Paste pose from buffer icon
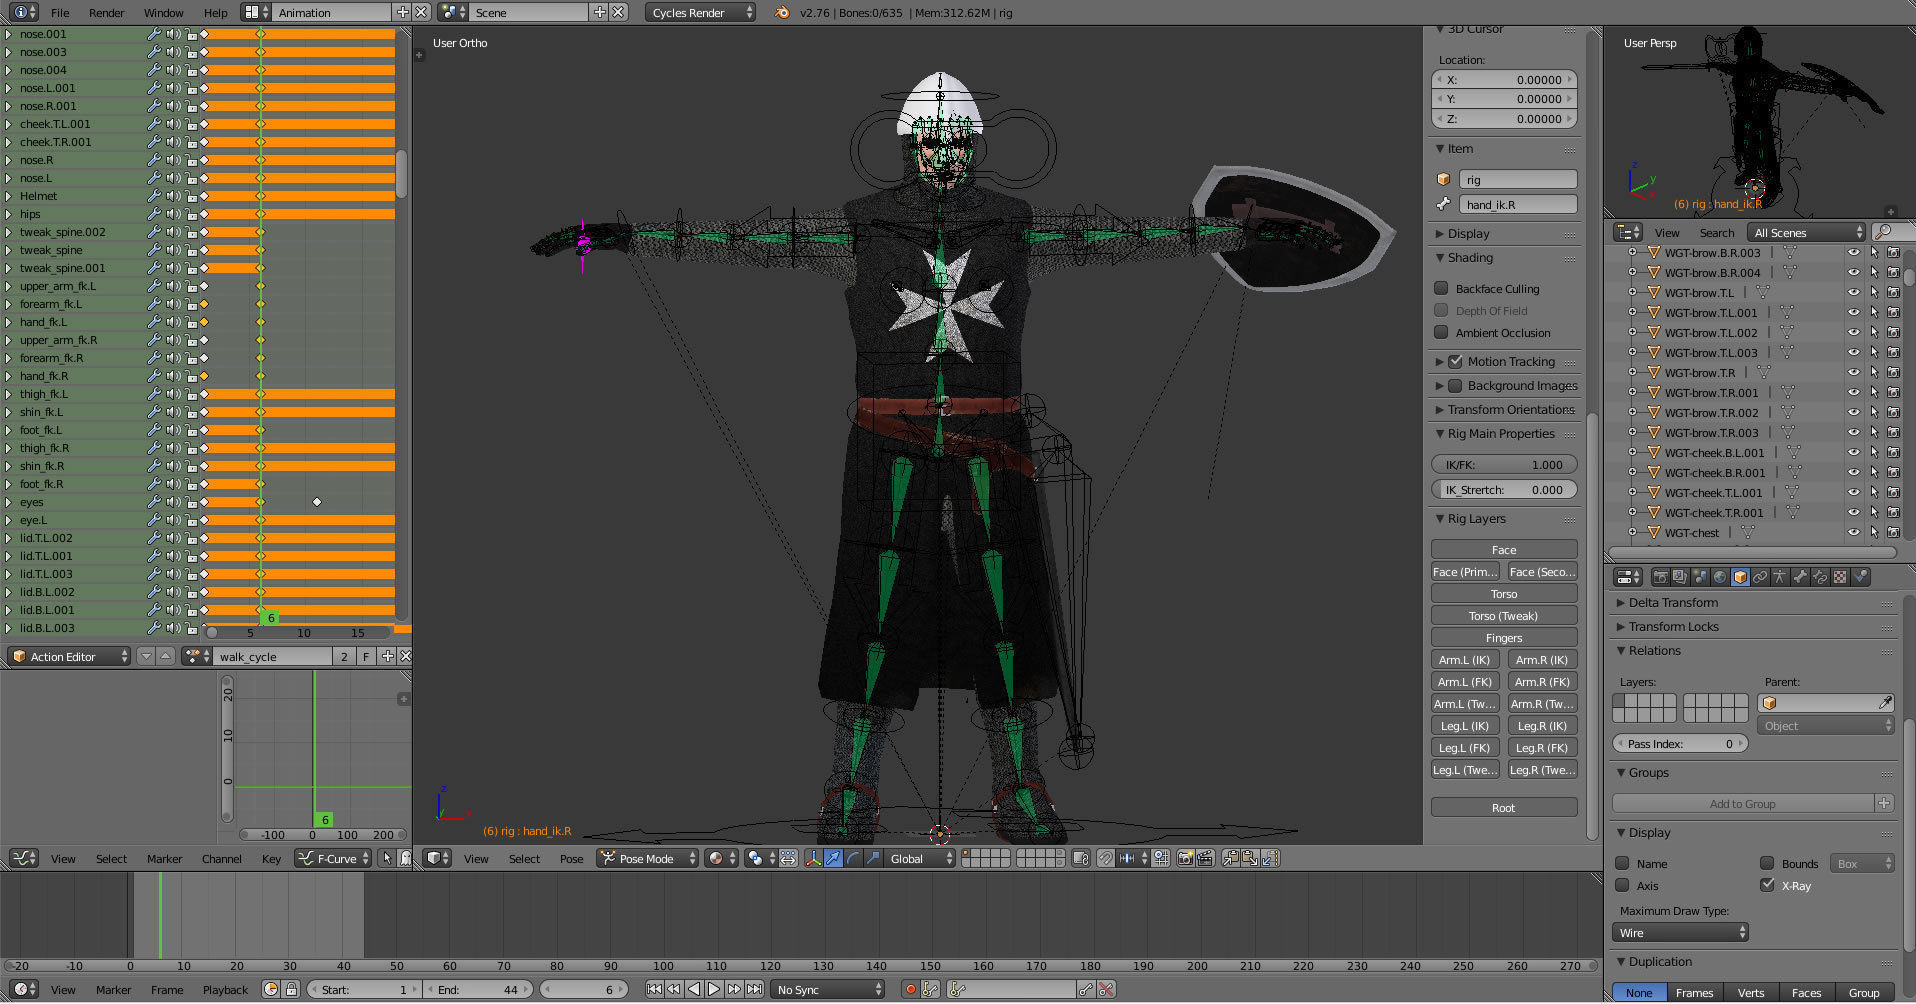This screenshot has width=1916, height=1004. [1250, 859]
